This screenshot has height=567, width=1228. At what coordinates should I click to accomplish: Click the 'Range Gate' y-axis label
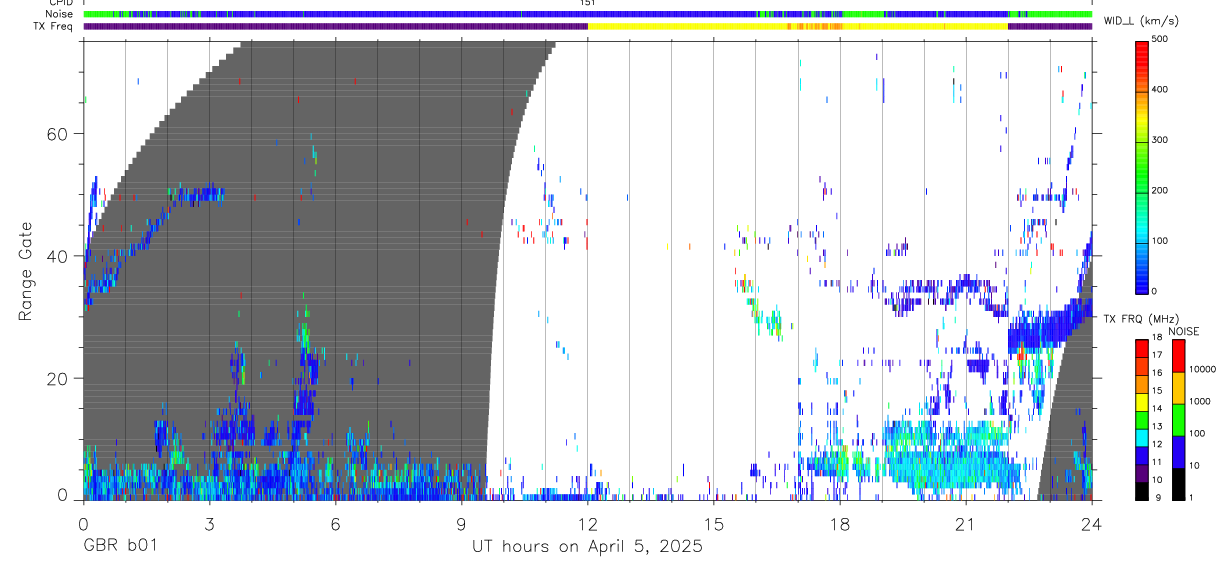(27, 272)
